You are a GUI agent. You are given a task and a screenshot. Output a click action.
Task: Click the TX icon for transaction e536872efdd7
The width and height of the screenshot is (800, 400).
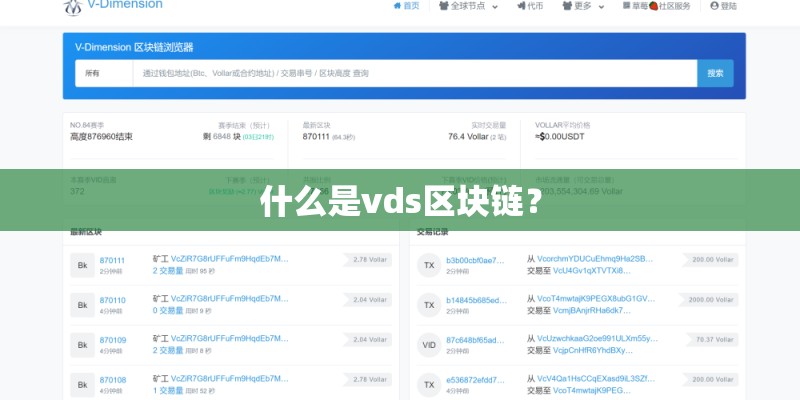click(429, 385)
